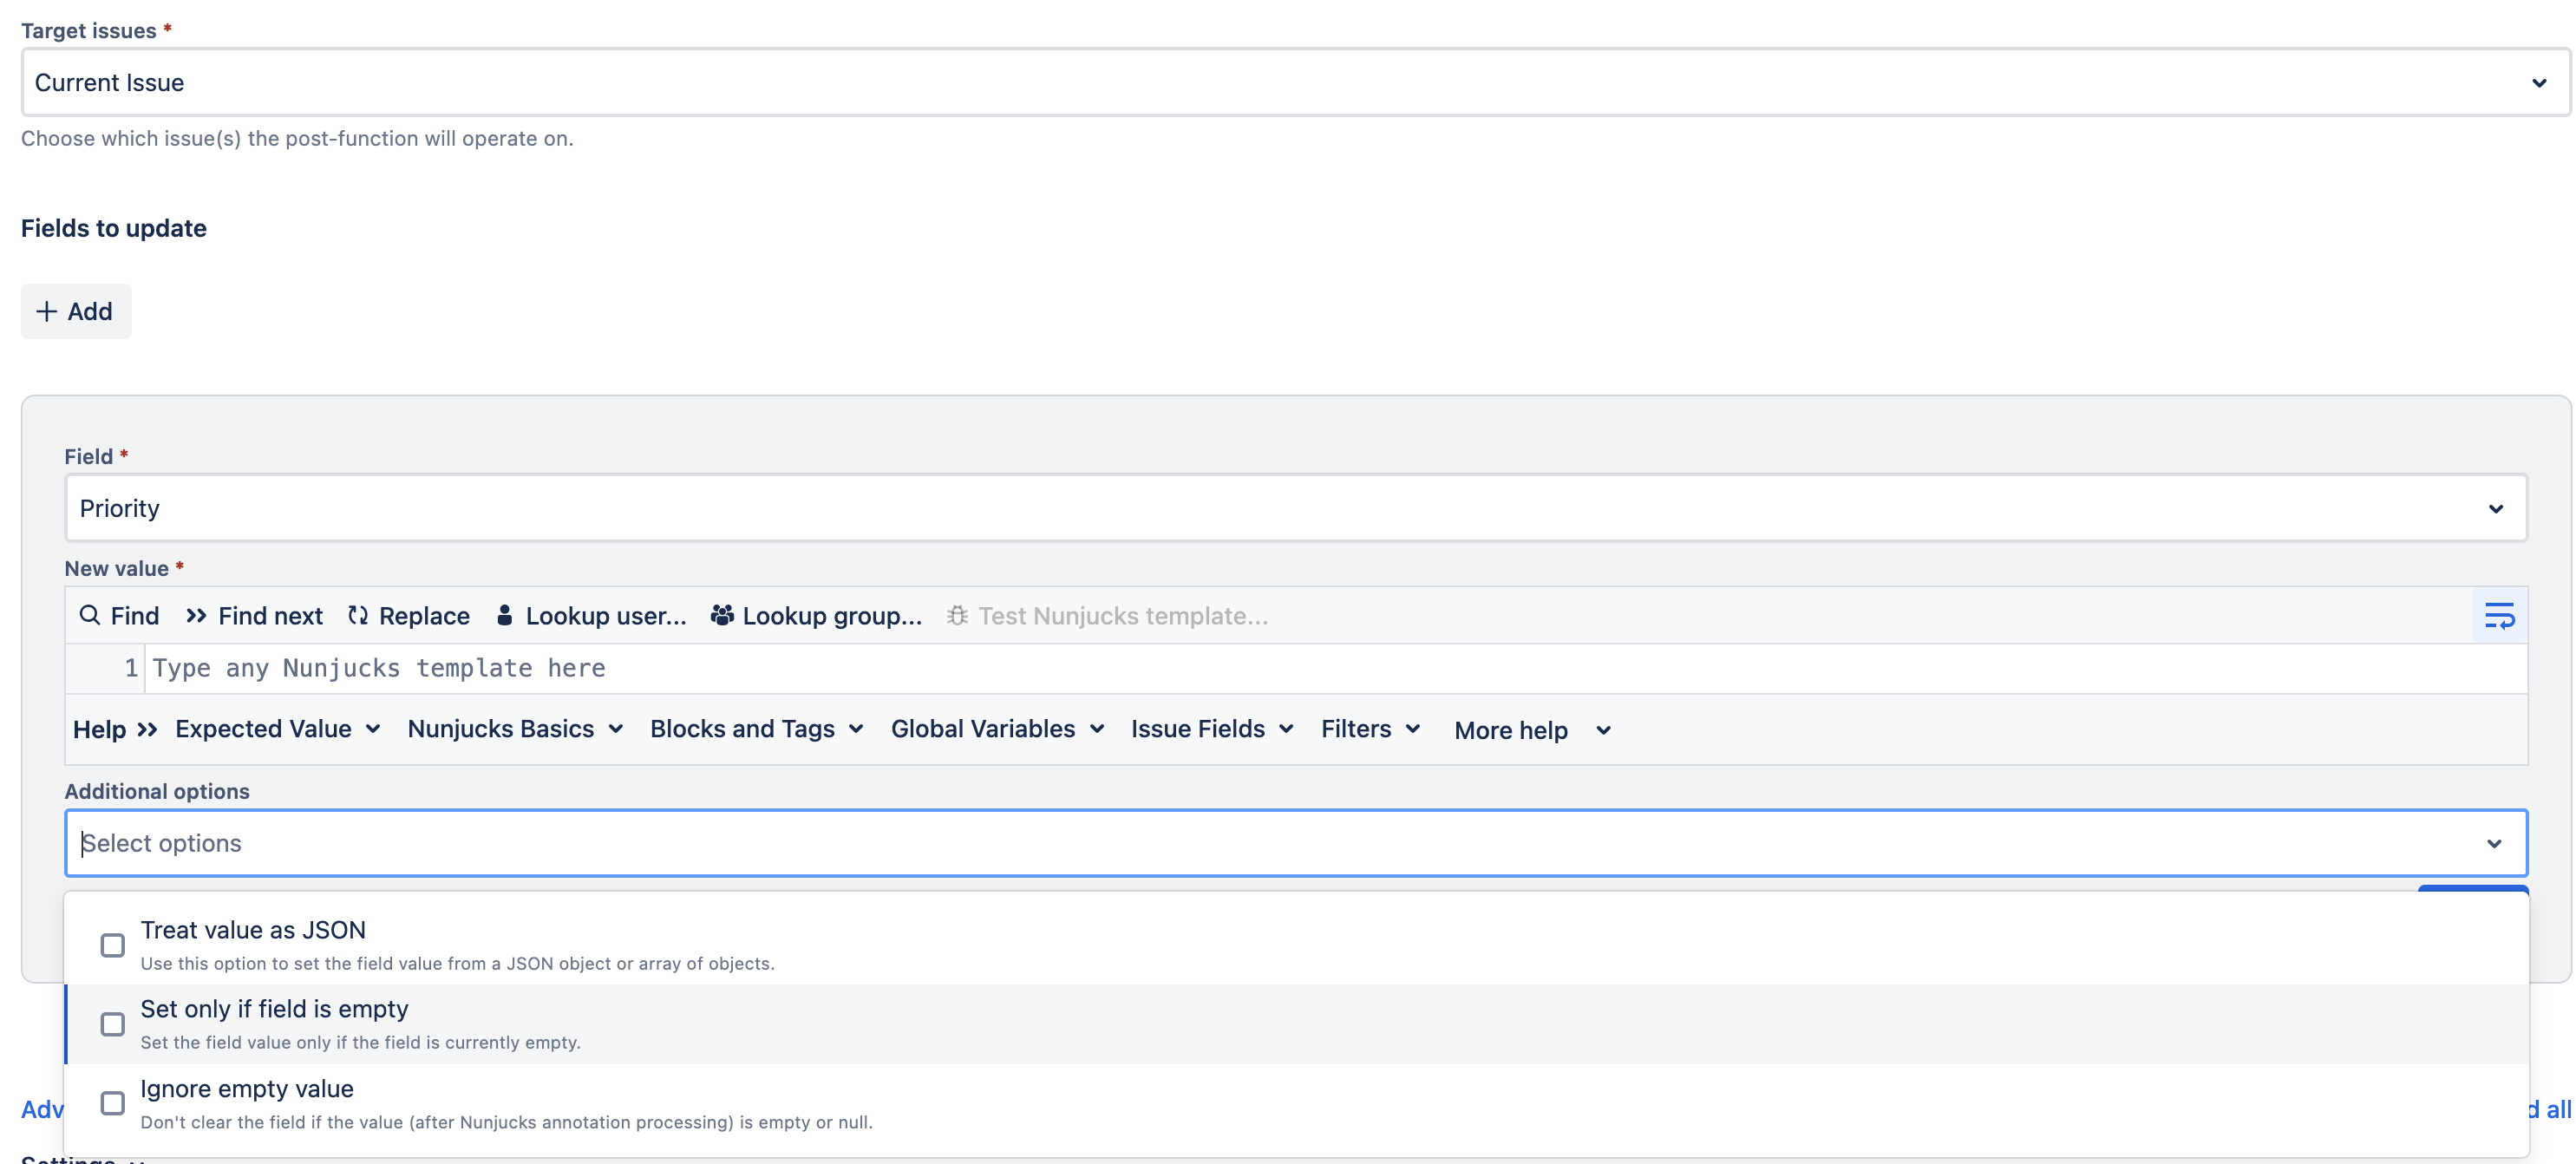Viewport: 2576px width, 1164px height.
Task: Tick the Ignore empty value checkbox
Action: click(x=113, y=1103)
